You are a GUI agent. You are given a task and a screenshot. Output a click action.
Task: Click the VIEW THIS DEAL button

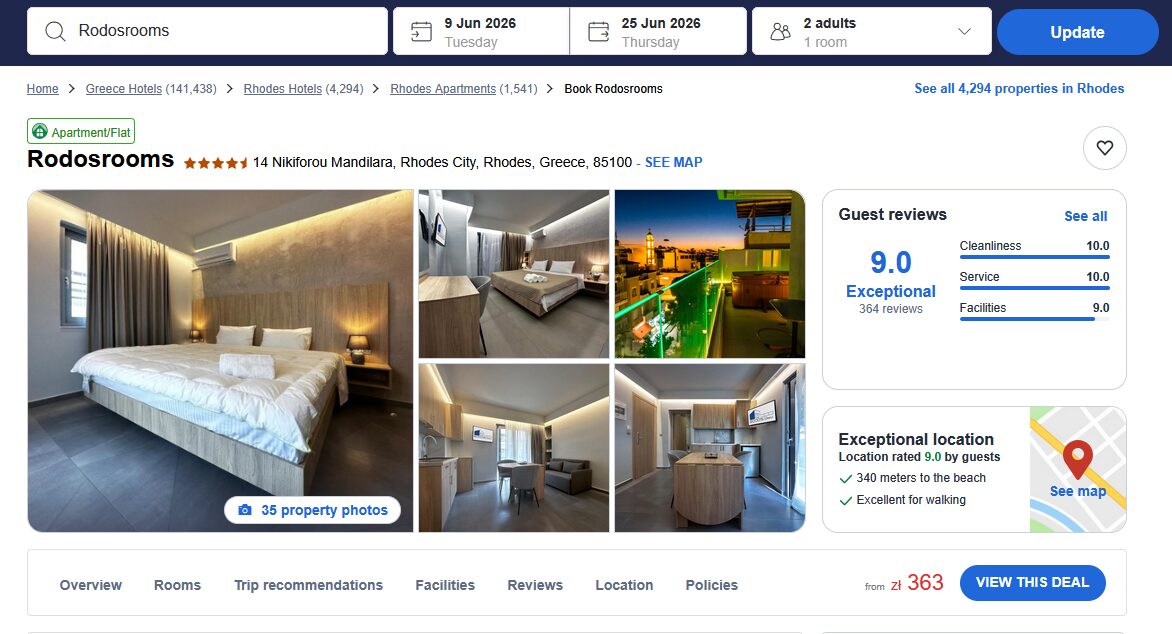1032,582
